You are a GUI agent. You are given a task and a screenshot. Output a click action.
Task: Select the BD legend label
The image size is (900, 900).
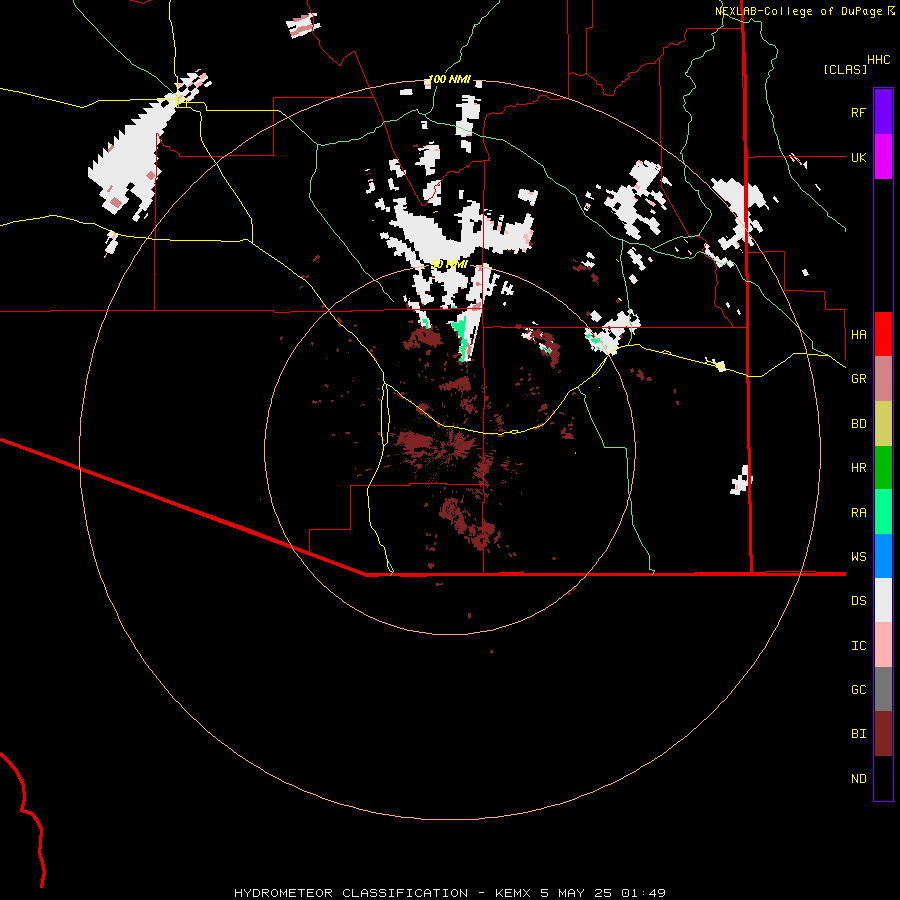(x=858, y=424)
